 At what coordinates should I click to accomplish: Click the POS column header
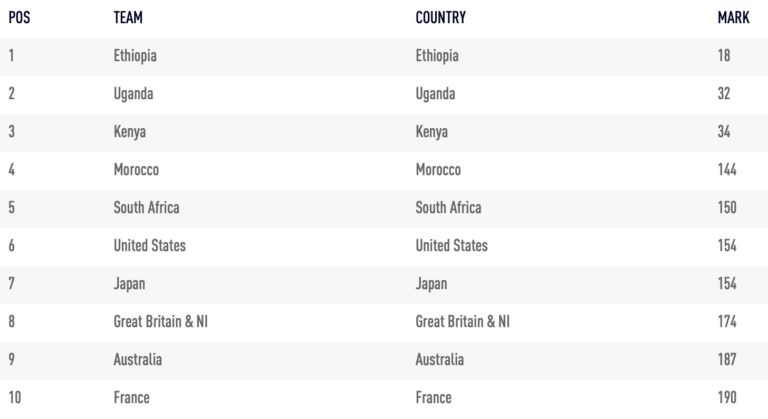19,18
